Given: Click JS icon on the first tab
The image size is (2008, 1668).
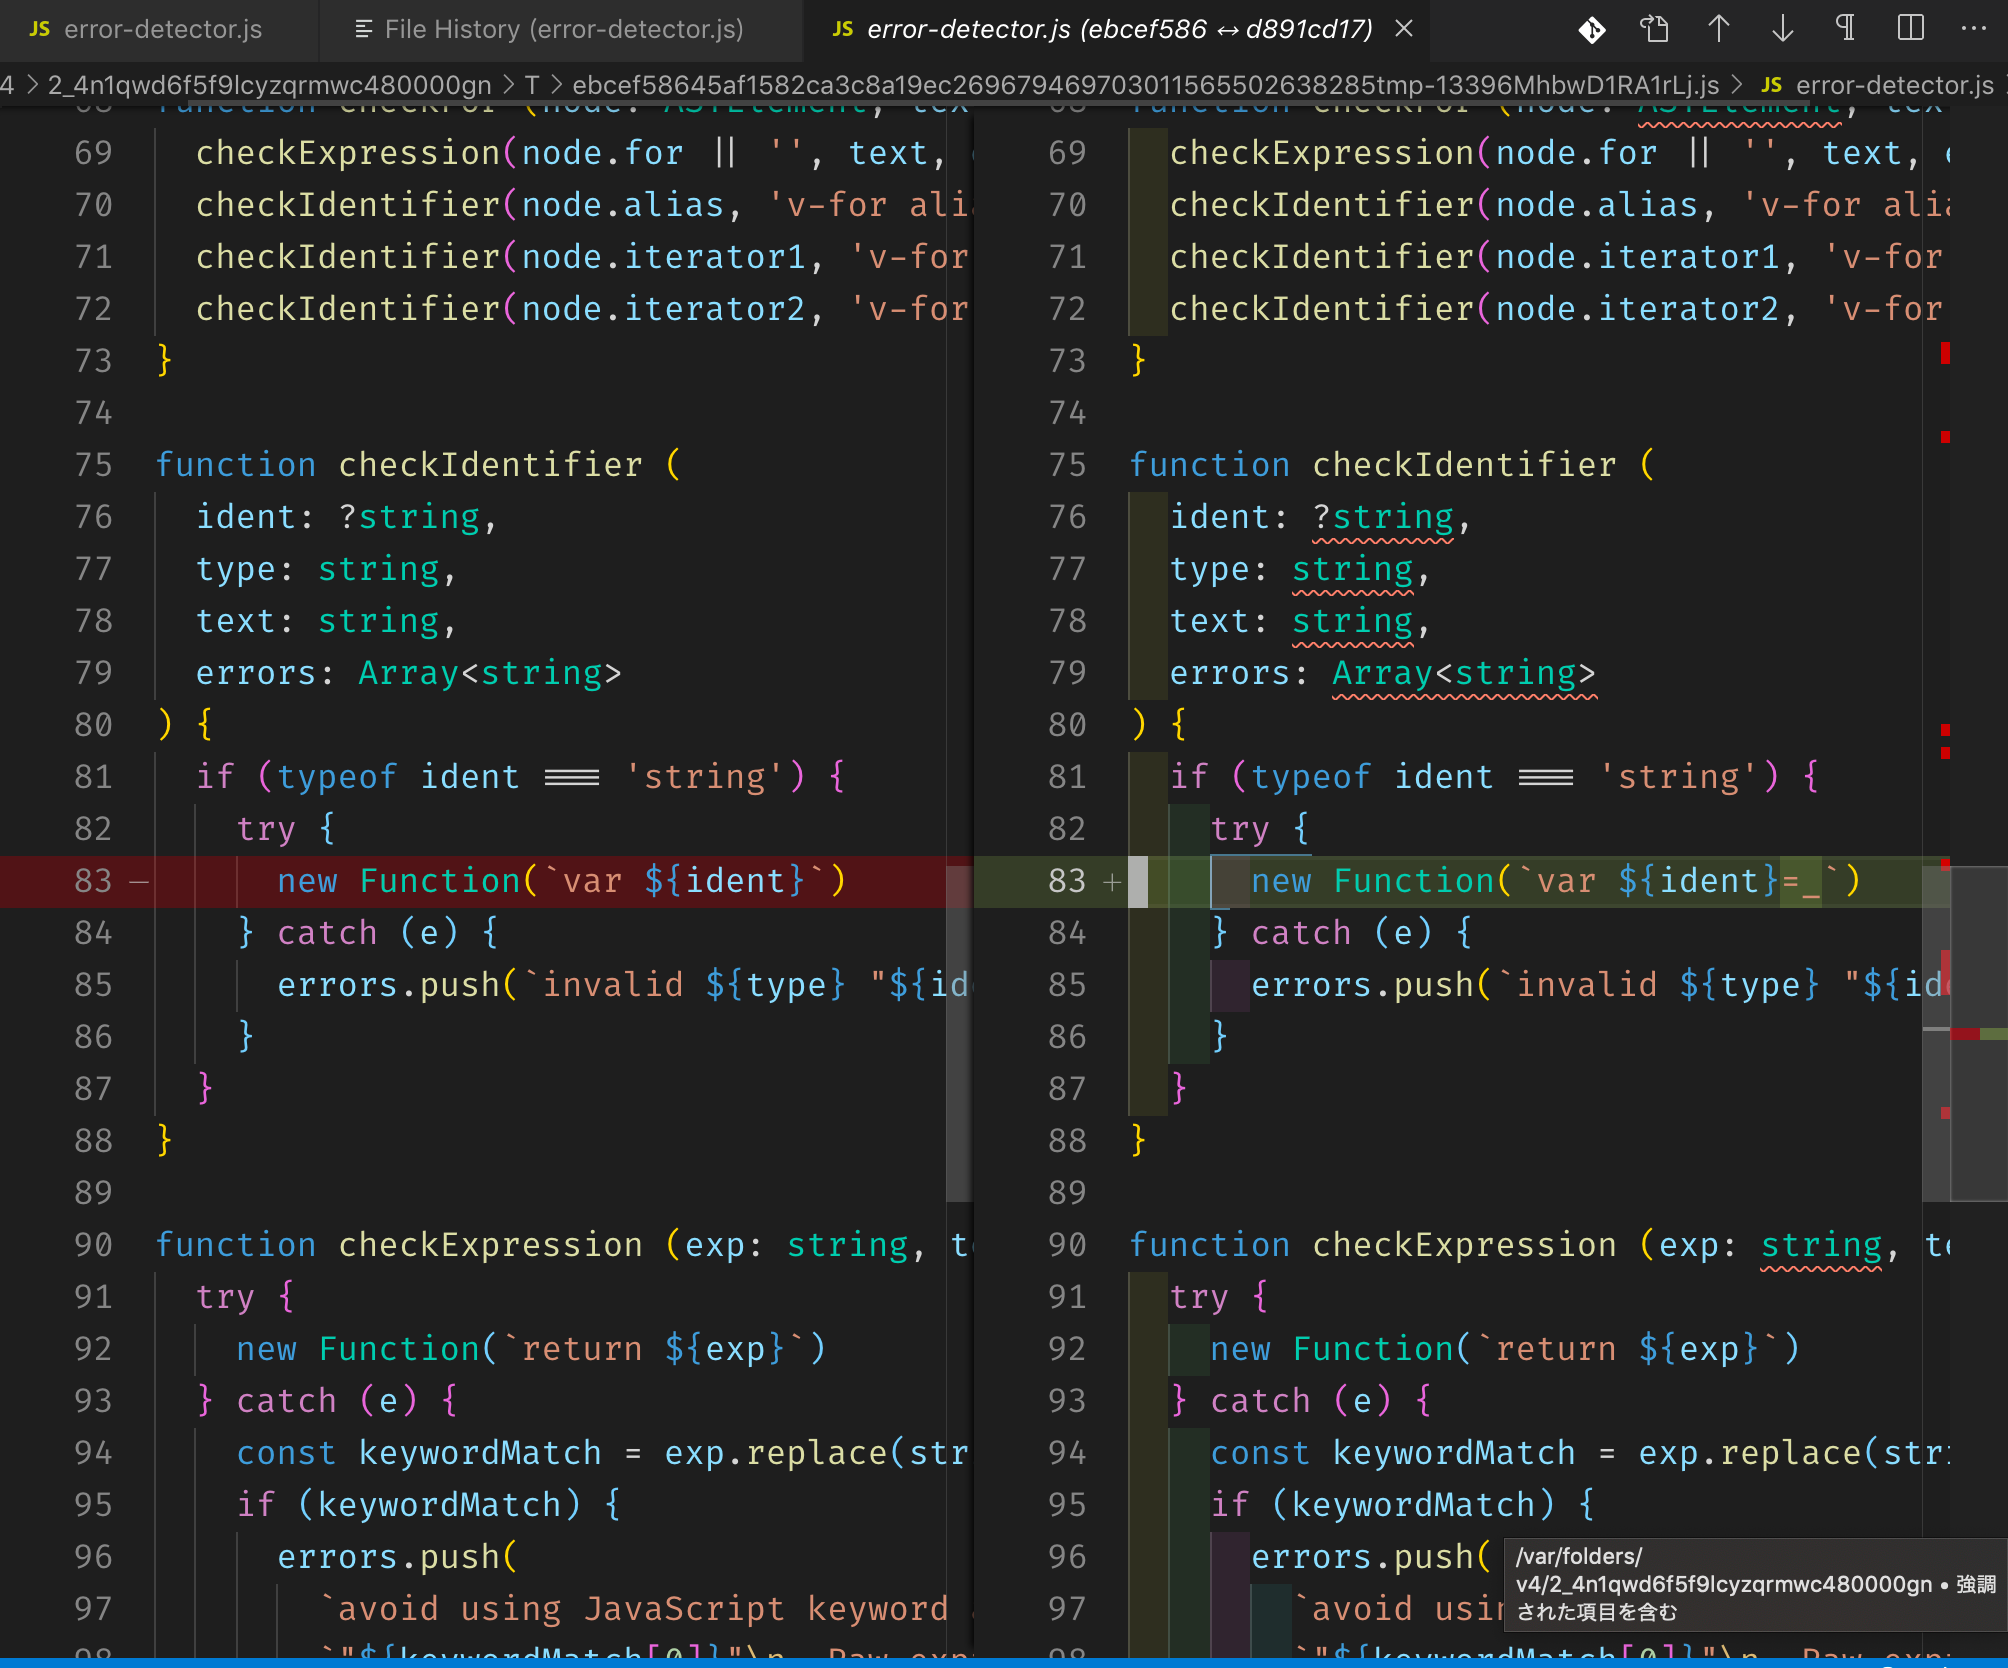Looking at the screenshot, I should tap(40, 29).
